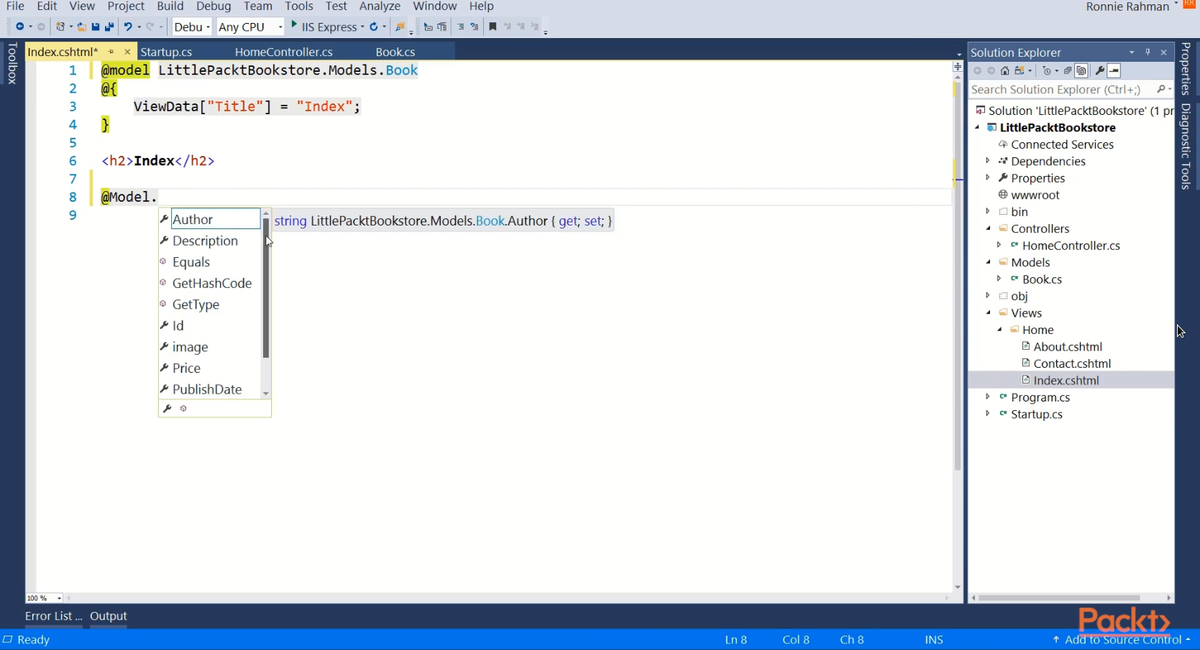Collapse the LittlePacktBookstore project node

979,127
